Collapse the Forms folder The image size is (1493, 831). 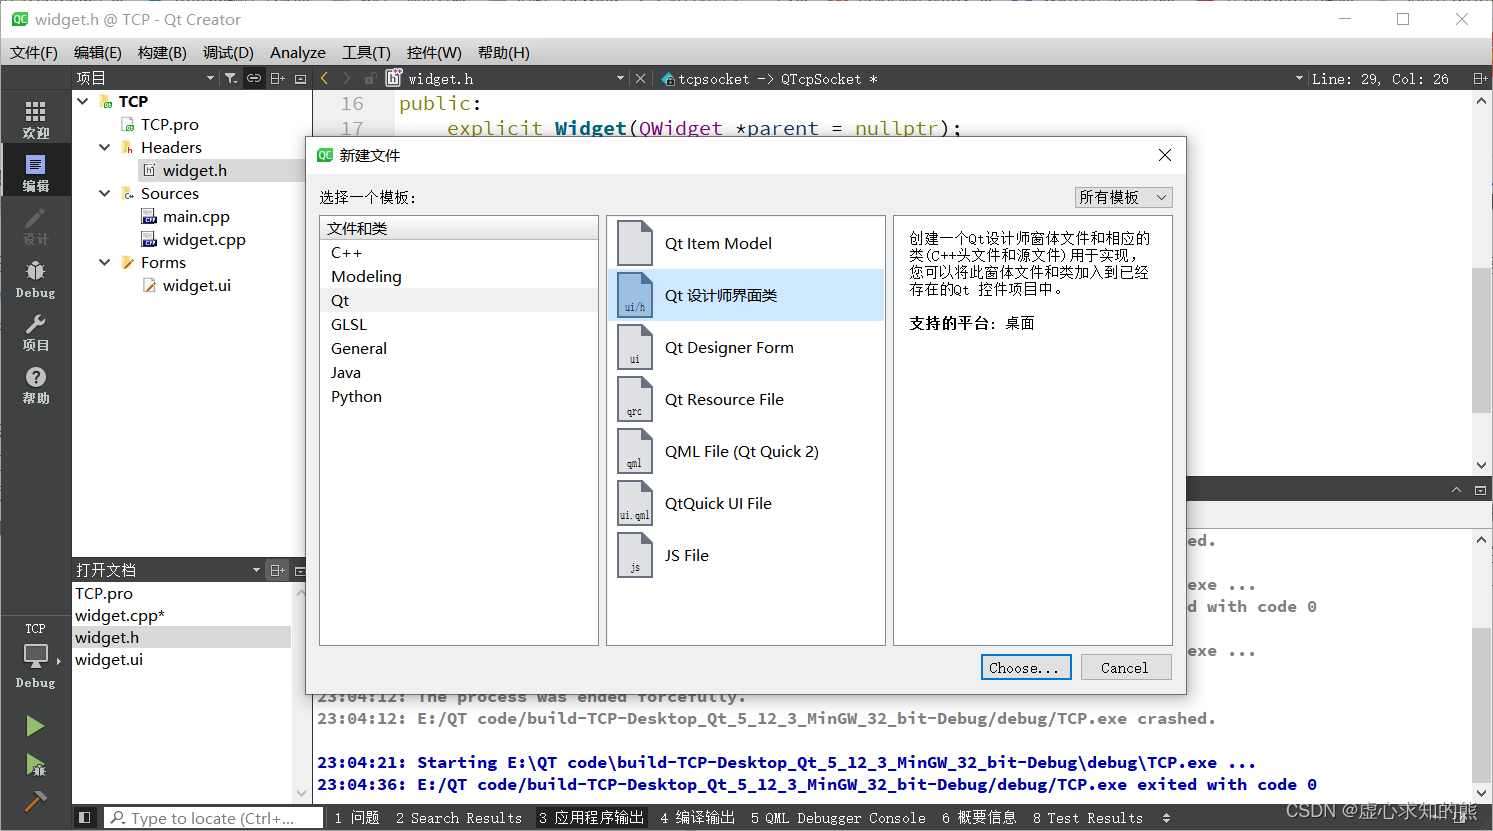click(x=105, y=262)
